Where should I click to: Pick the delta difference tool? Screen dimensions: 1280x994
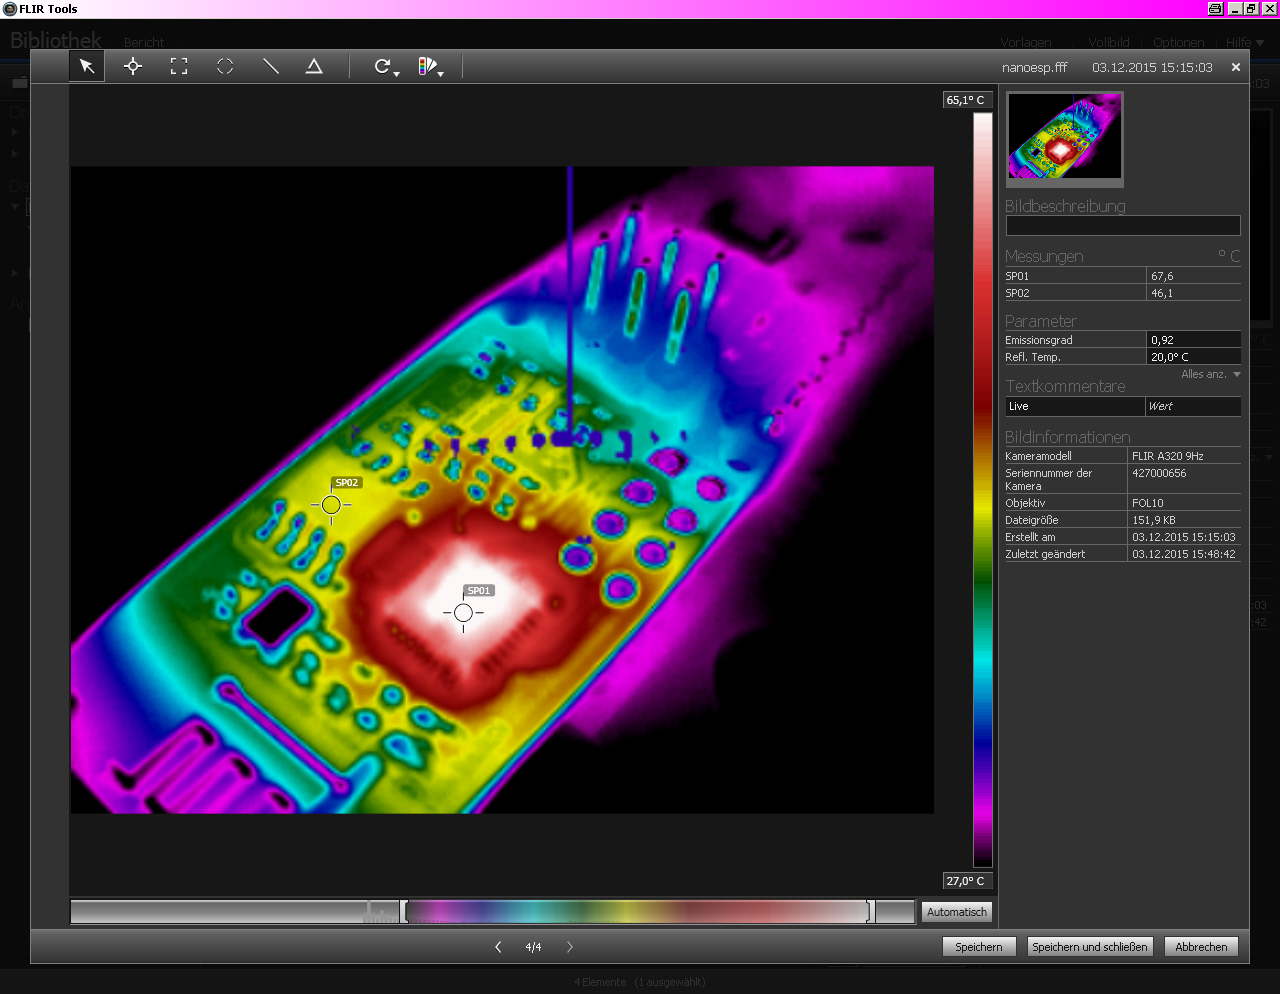pos(314,66)
